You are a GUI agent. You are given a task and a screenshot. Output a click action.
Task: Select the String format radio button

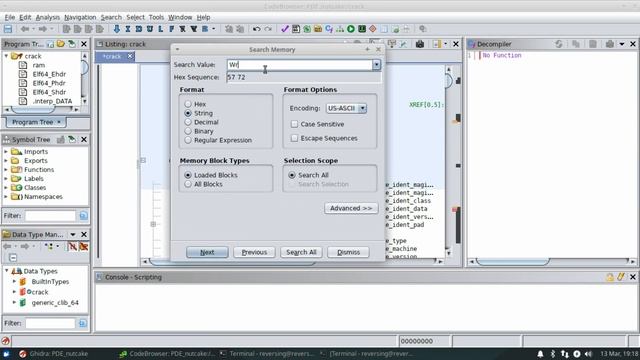(188, 113)
